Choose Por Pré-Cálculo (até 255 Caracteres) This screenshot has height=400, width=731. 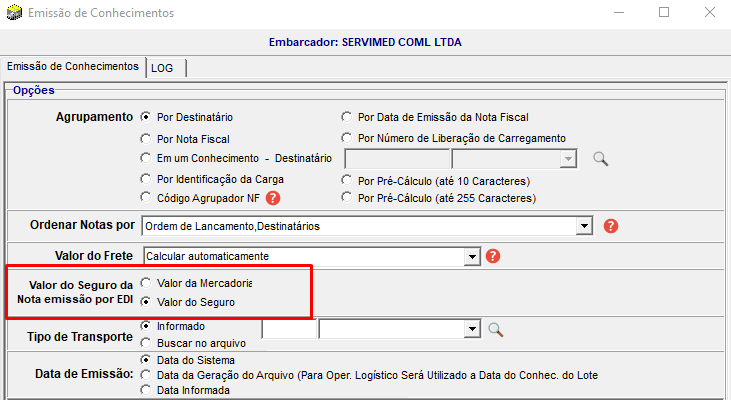(x=347, y=198)
